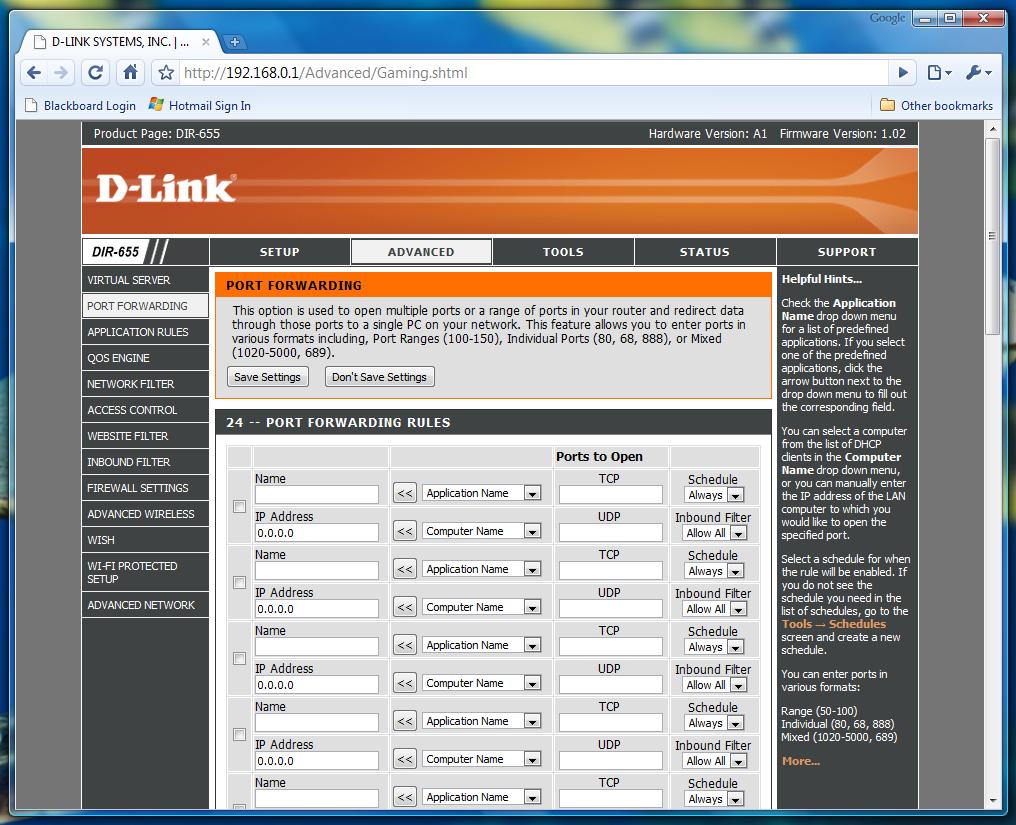The height and width of the screenshot is (825, 1016).
Task: Open the WI-FI PROTECTED SETUP menu item
Action: tap(145, 572)
